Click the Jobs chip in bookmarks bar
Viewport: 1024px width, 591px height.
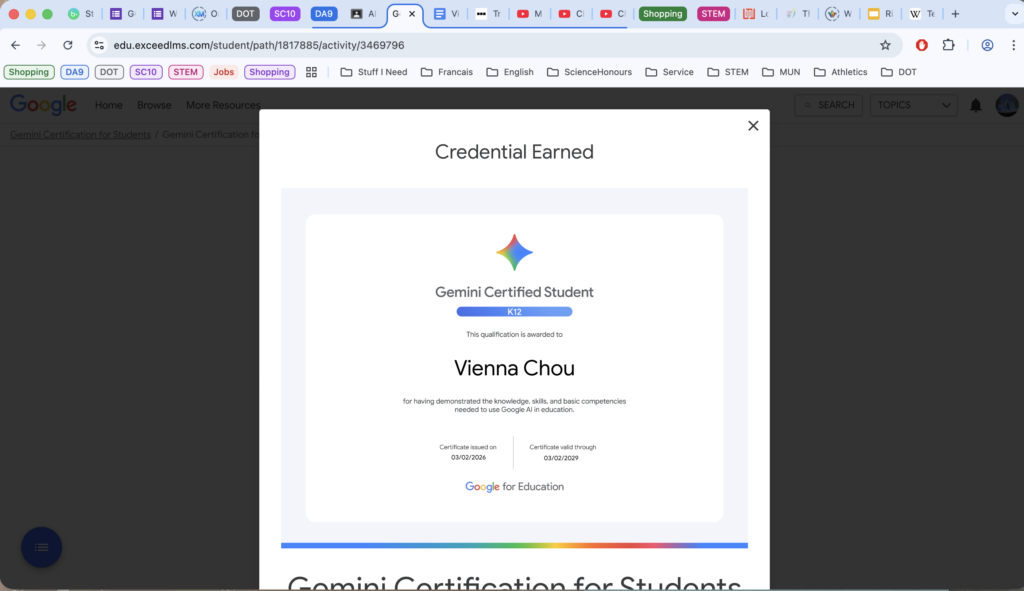coord(223,72)
